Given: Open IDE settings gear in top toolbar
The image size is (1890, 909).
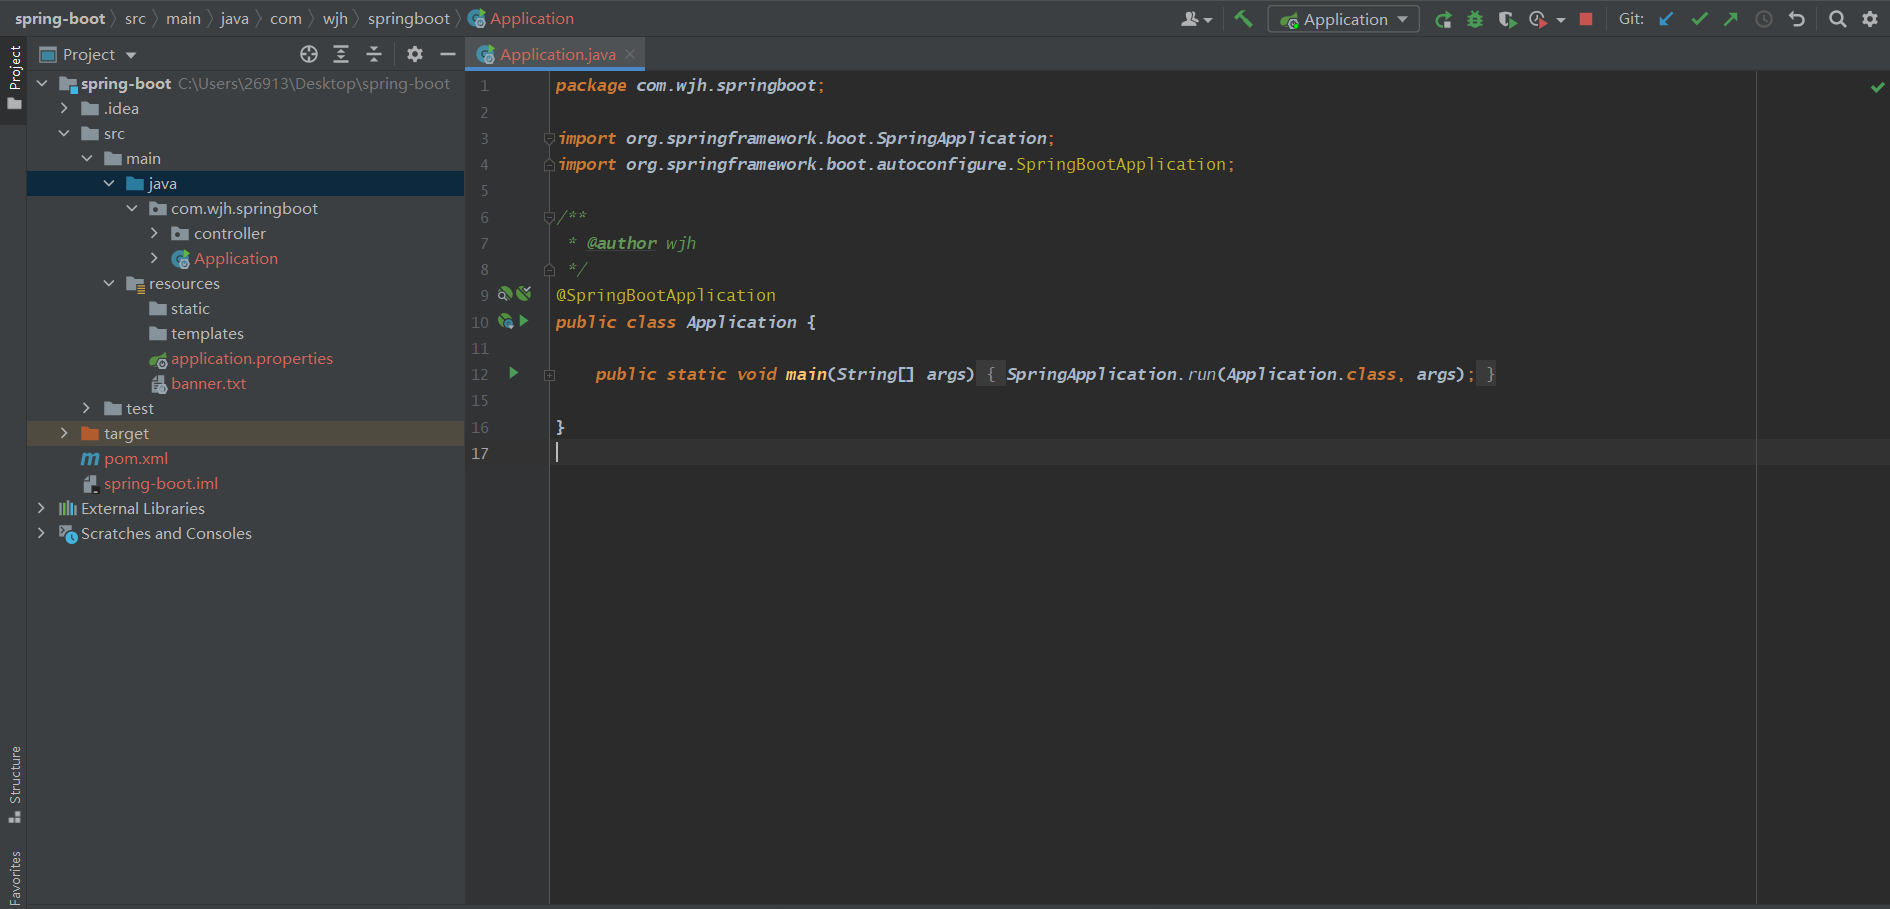Looking at the screenshot, I should click(x=1870, y=19).
